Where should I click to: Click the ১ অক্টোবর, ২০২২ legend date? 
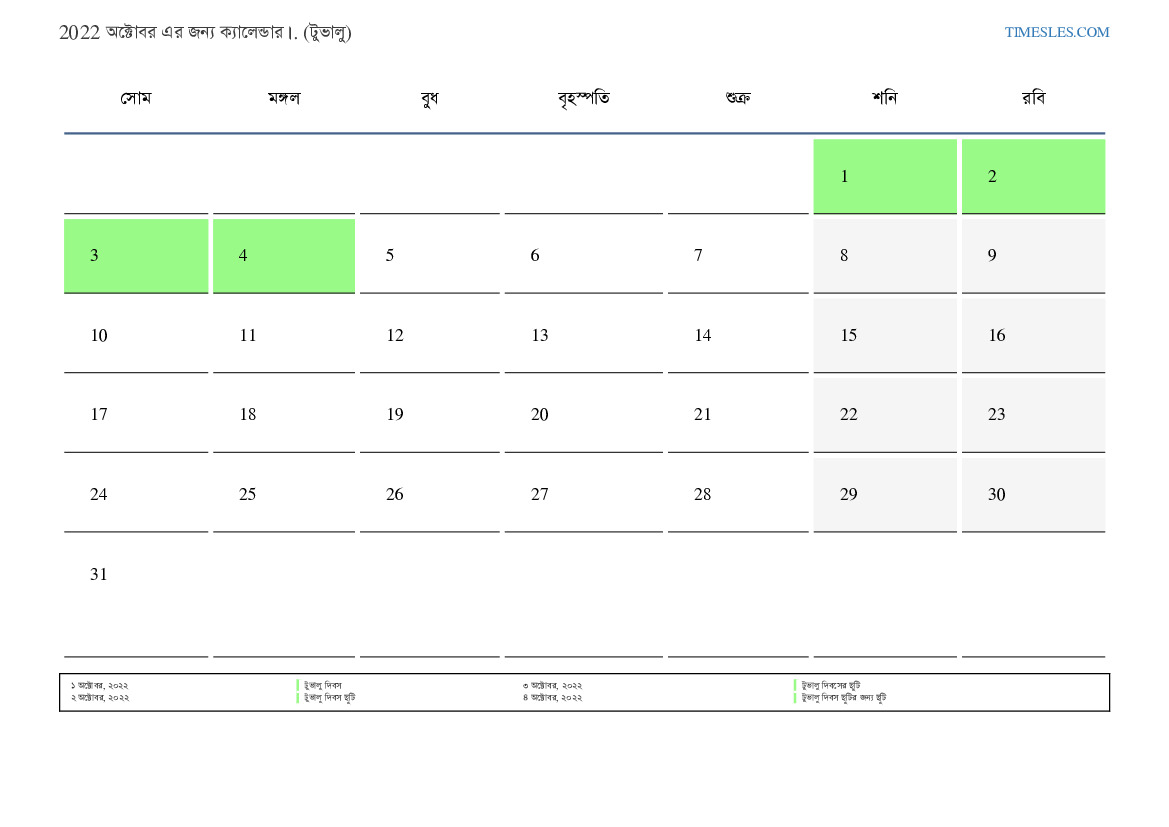(100, 686)
